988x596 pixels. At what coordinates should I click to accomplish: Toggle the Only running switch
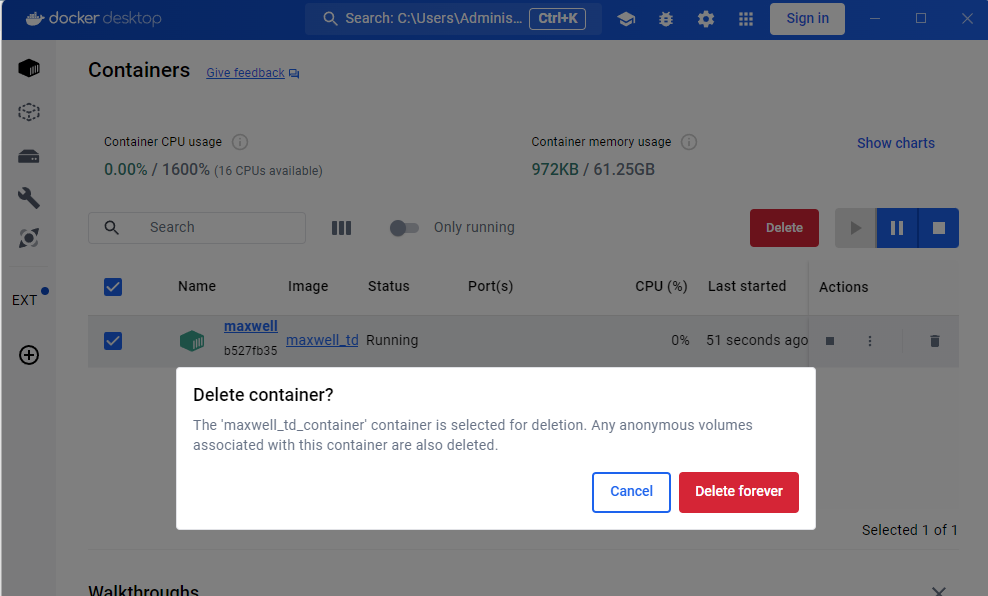404,227
